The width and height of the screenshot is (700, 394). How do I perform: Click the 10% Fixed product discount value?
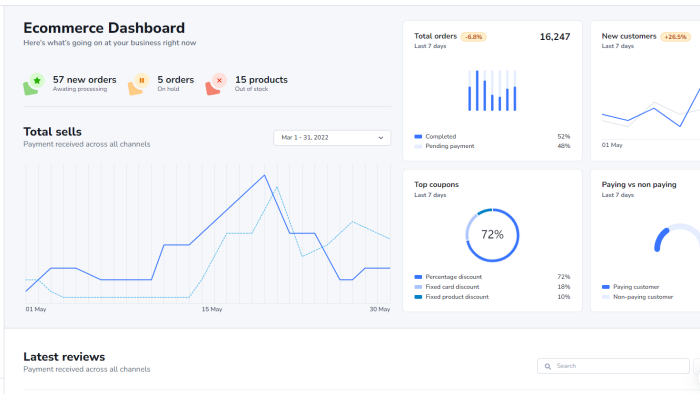tap(564, 297)
